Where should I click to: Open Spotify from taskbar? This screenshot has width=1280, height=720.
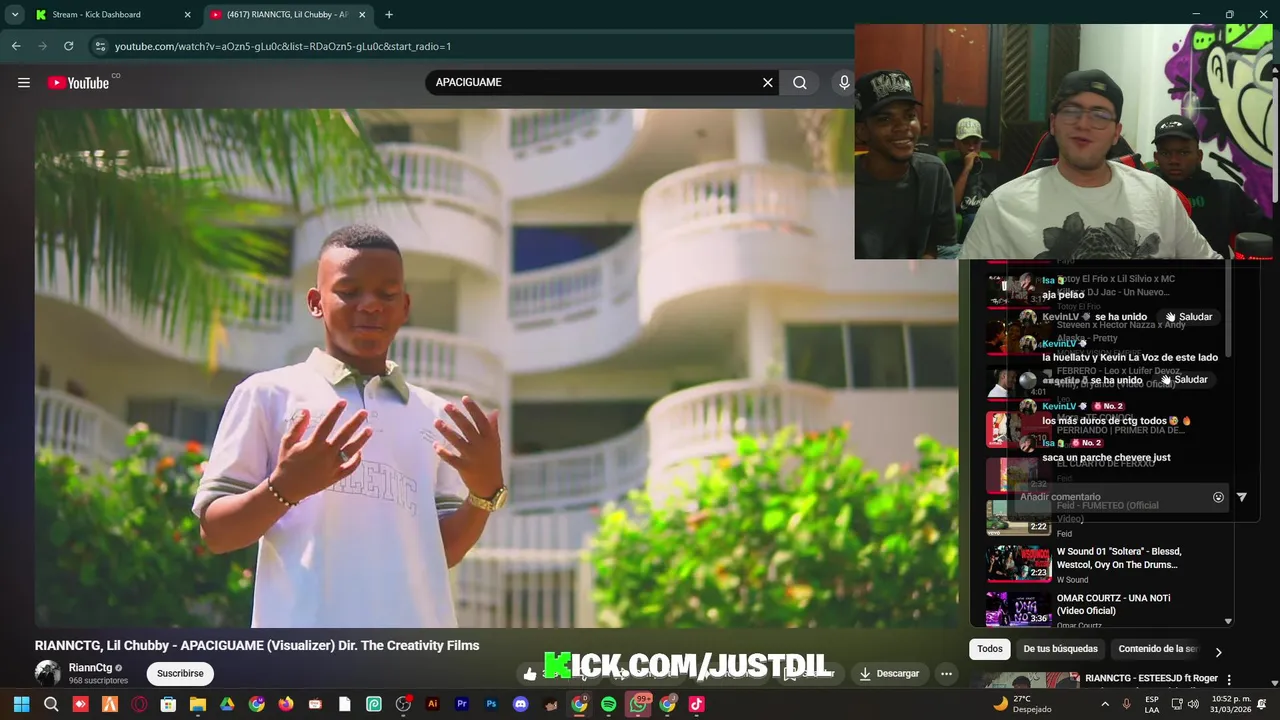[x=609, y=704]
